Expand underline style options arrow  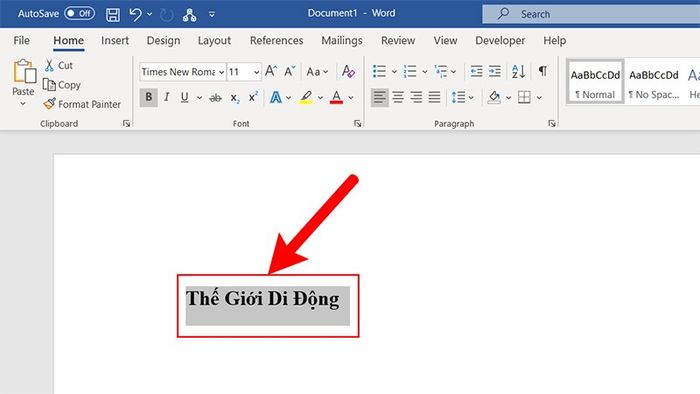[x=199, y=98]
